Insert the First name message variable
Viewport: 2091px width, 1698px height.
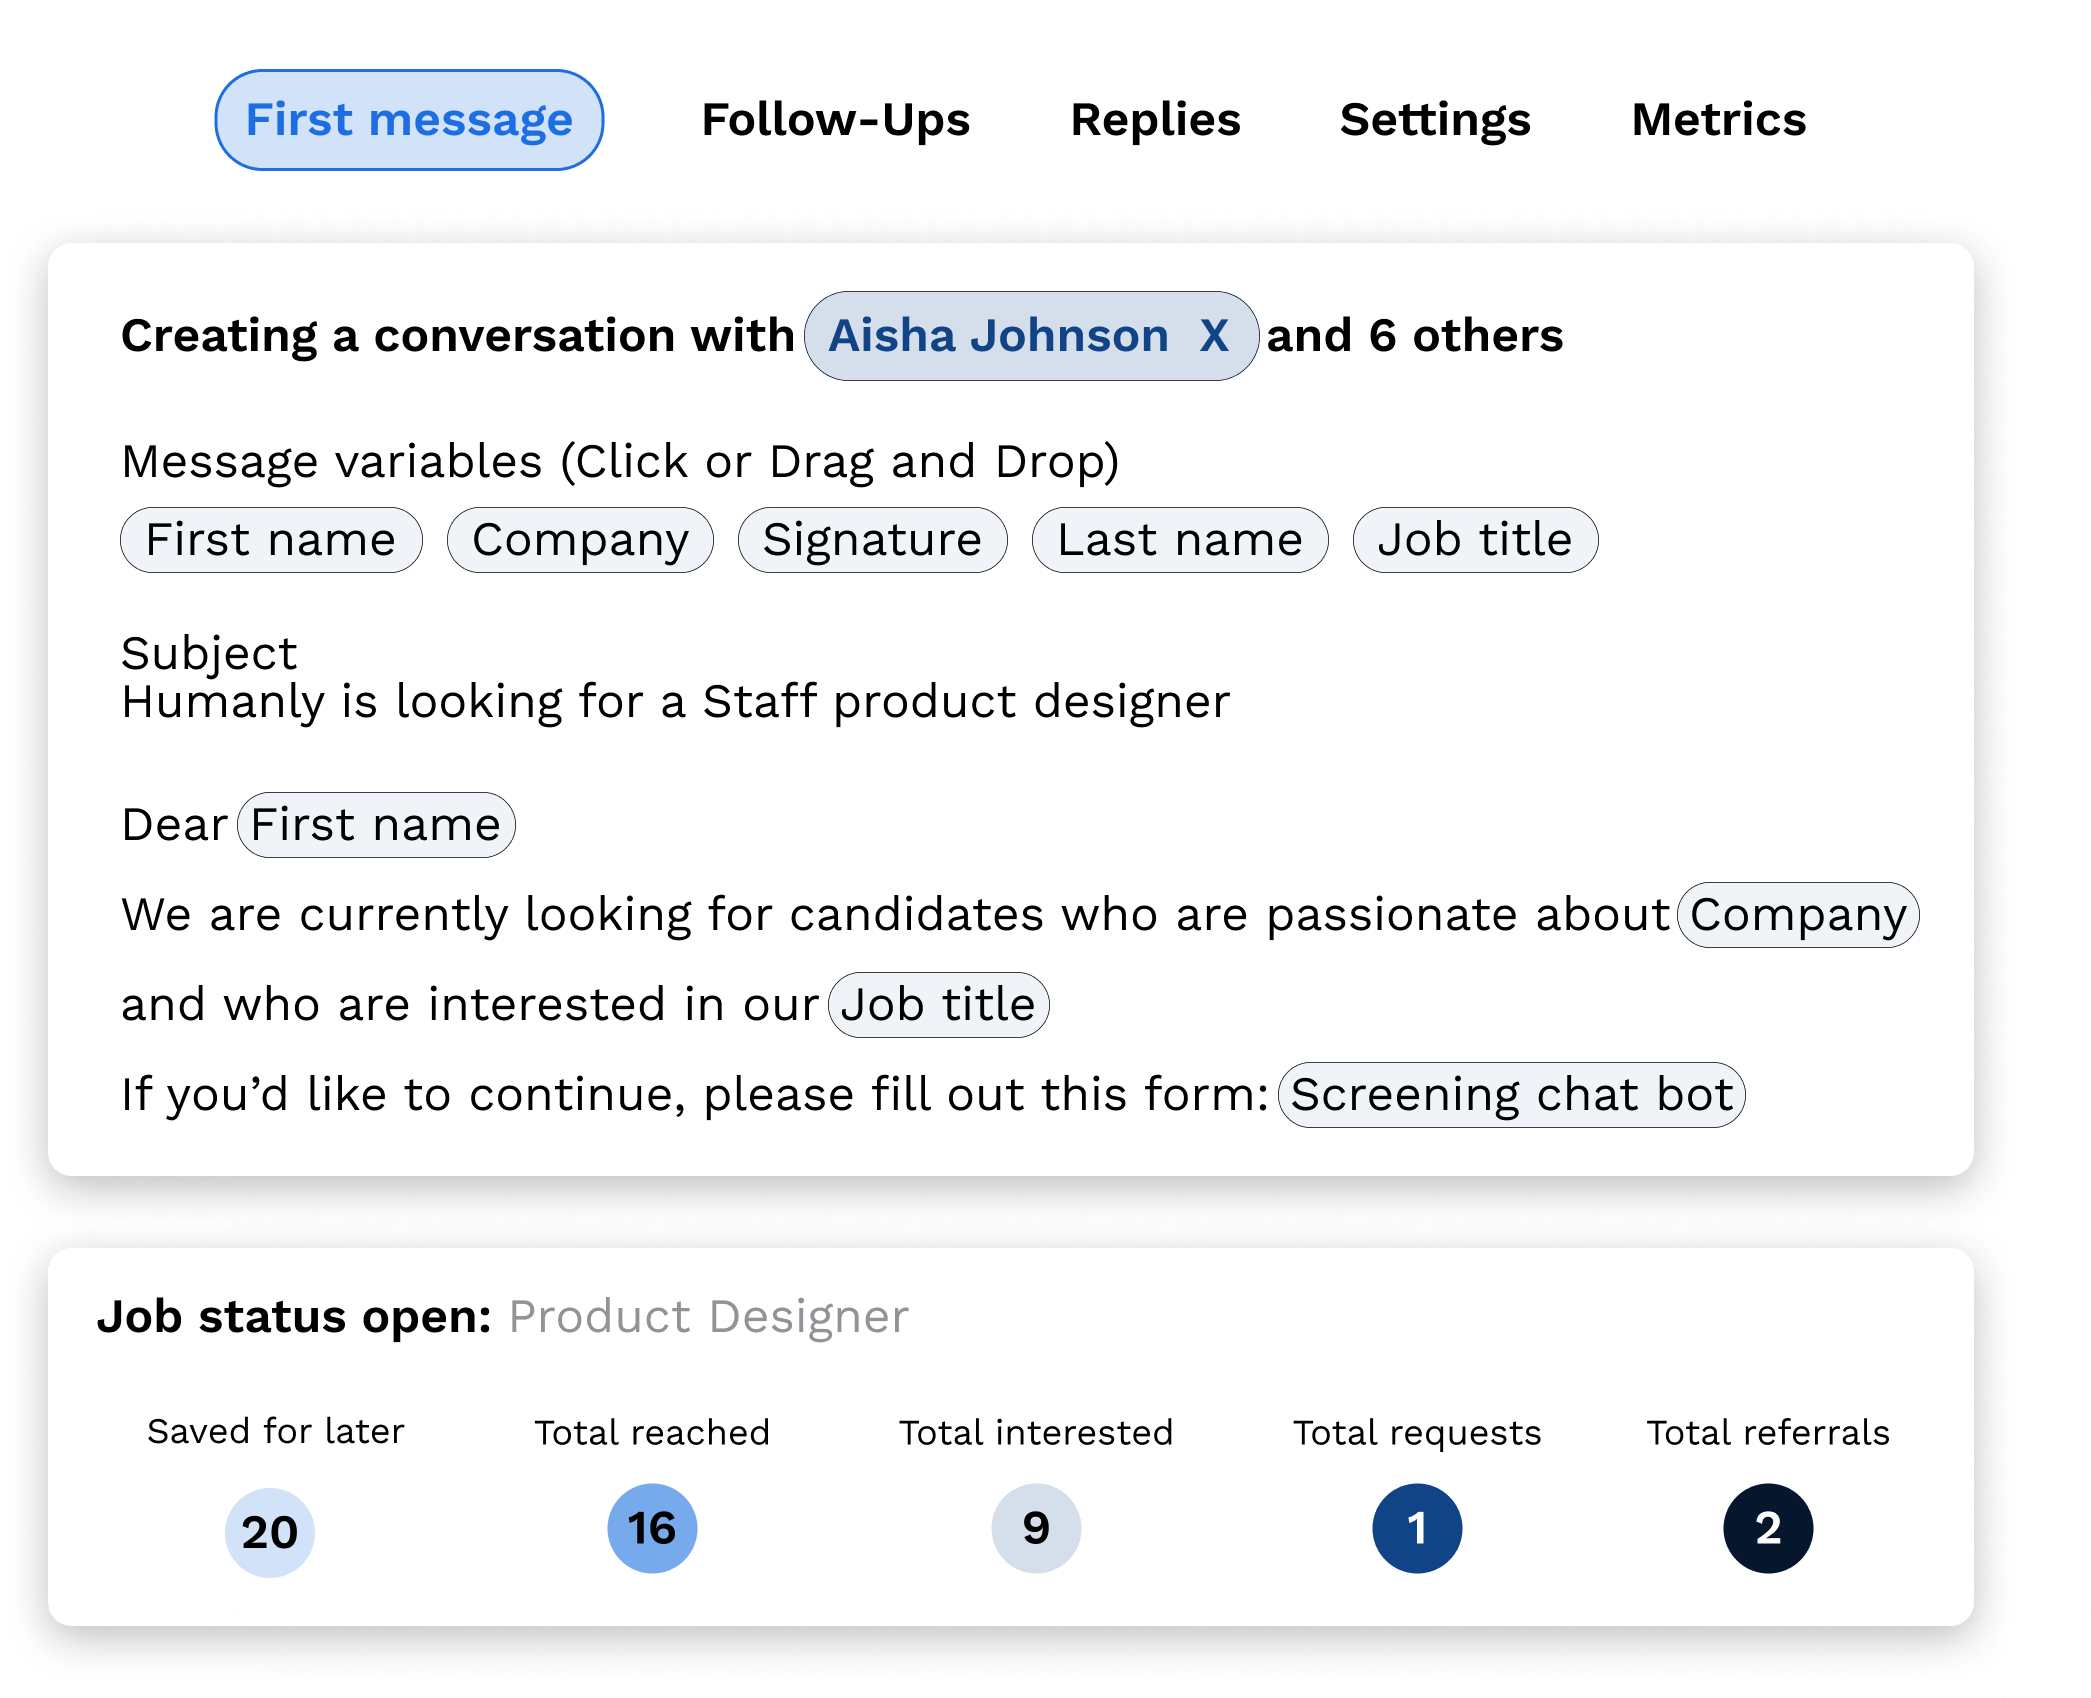click(x=271, y=540)
